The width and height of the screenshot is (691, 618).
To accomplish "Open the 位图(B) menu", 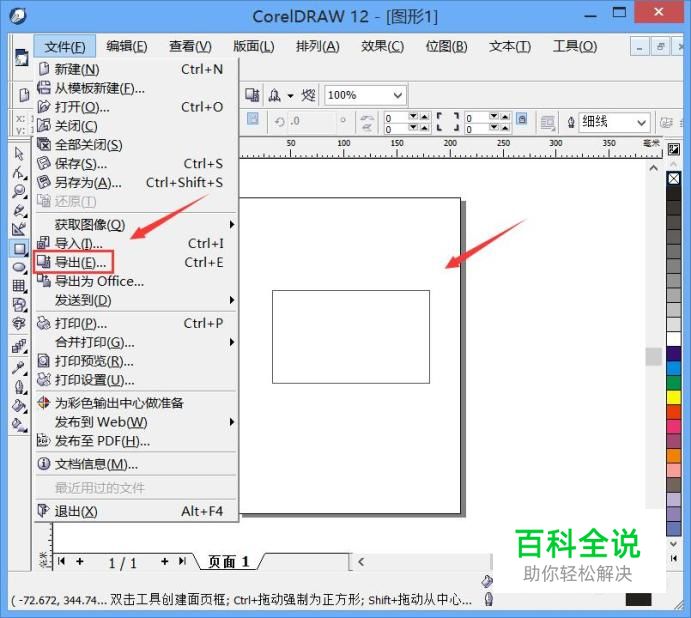I will click(x=446, y=46).
